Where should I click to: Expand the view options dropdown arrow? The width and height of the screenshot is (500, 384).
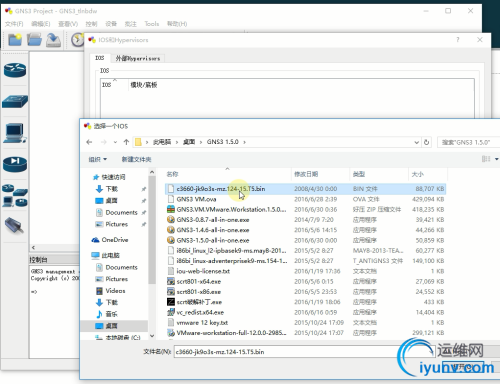pyautogui.click(x=496, y=159)
